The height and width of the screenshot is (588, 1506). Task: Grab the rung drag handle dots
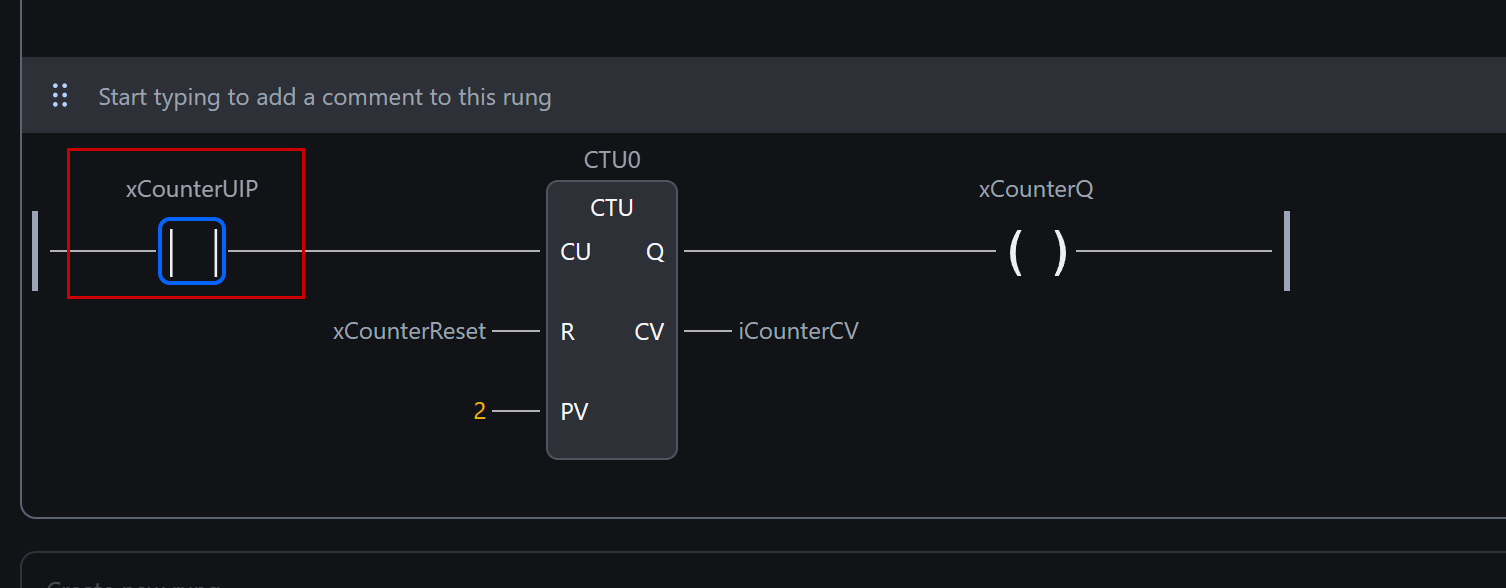tap(60, 96)
